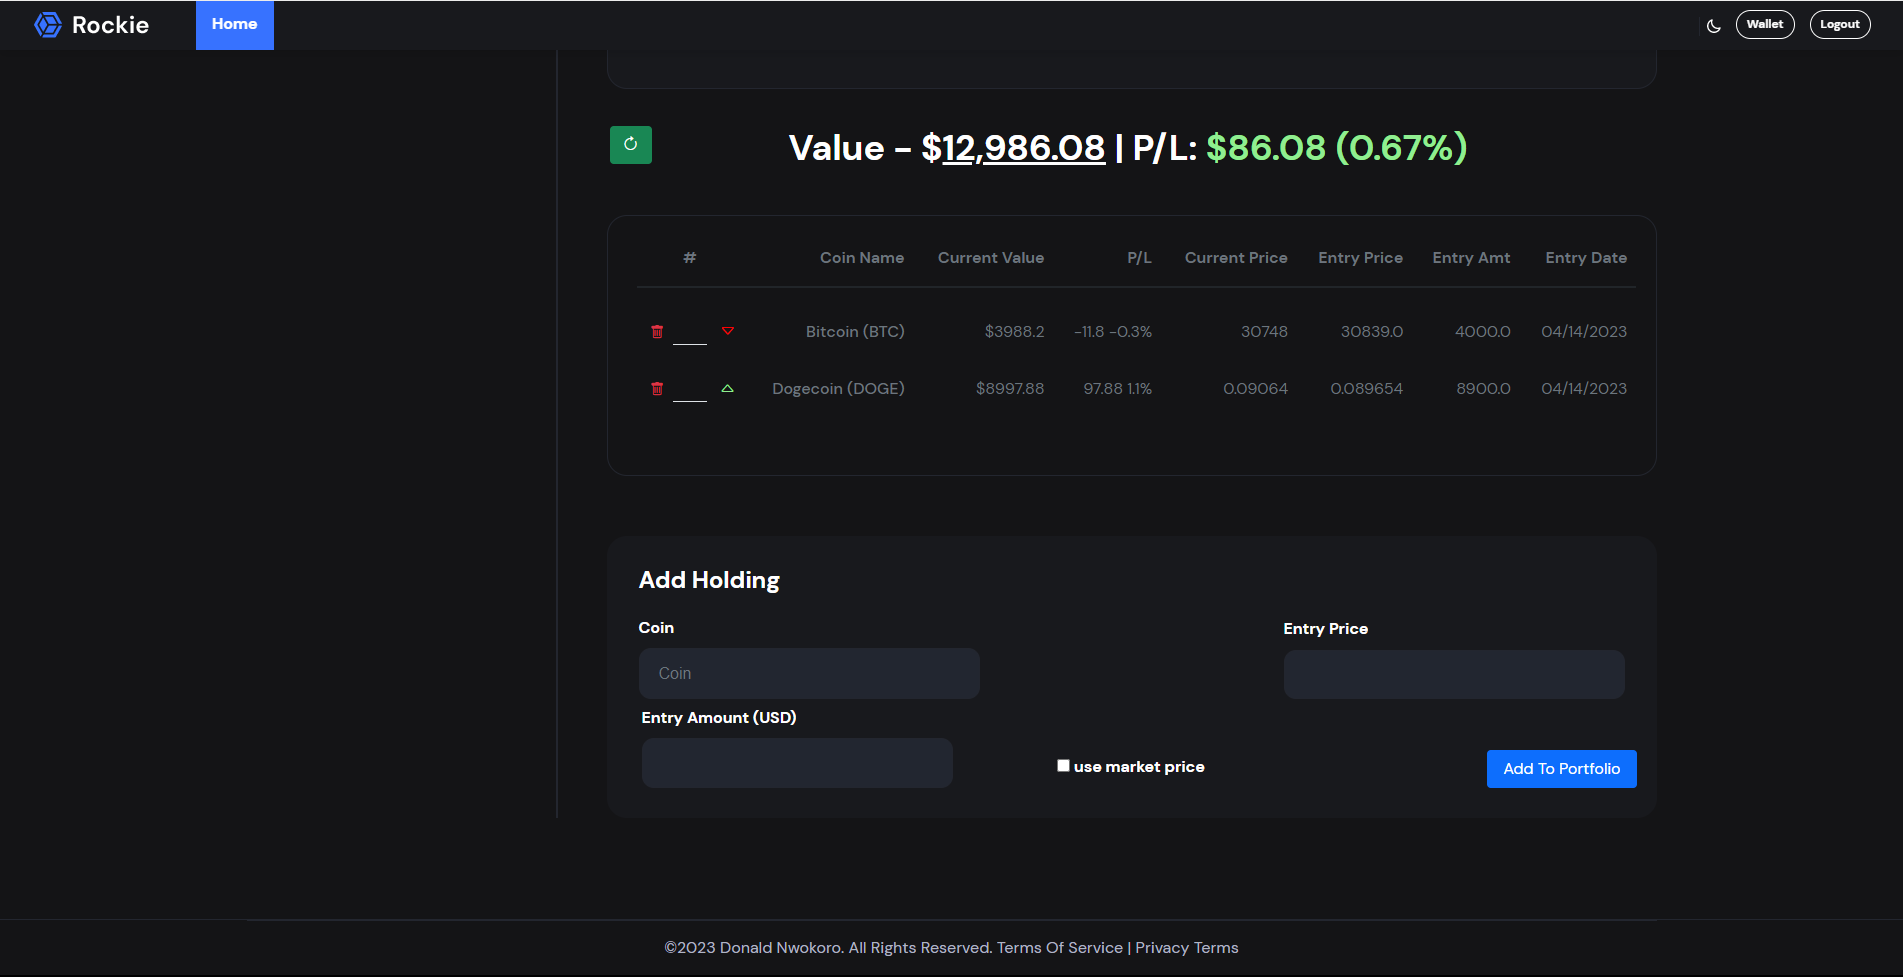
Task: Click the 8900.0 entry amount cell
Action: [1483, 389]
